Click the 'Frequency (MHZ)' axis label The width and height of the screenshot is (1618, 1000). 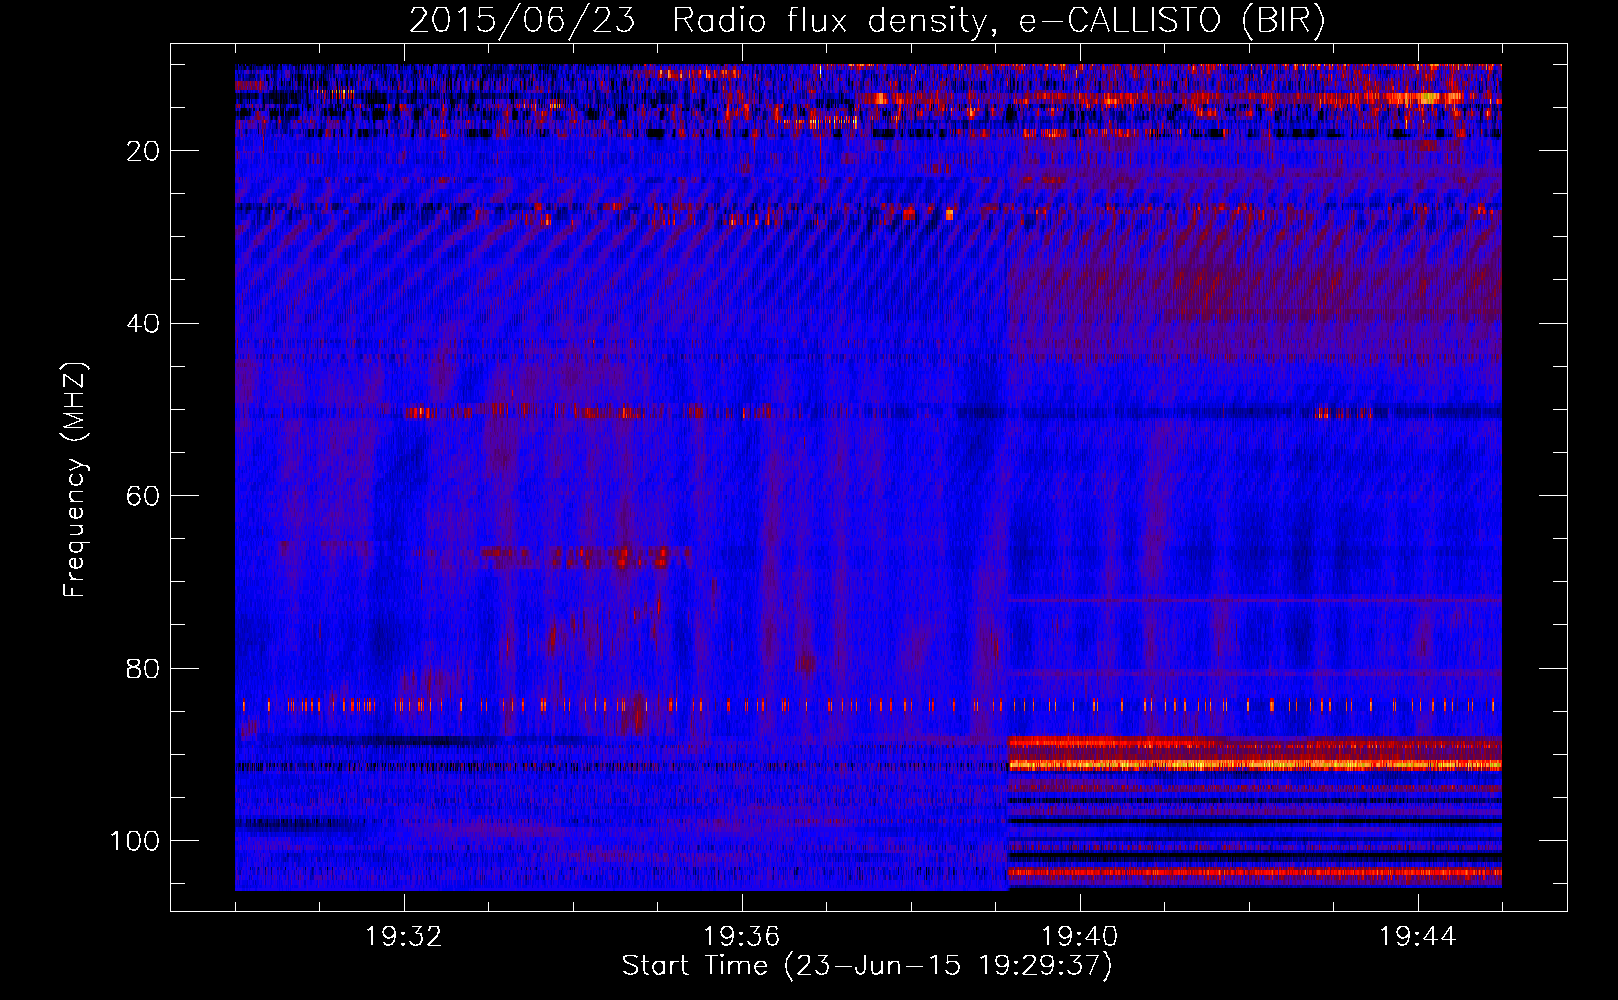[76, 479]
